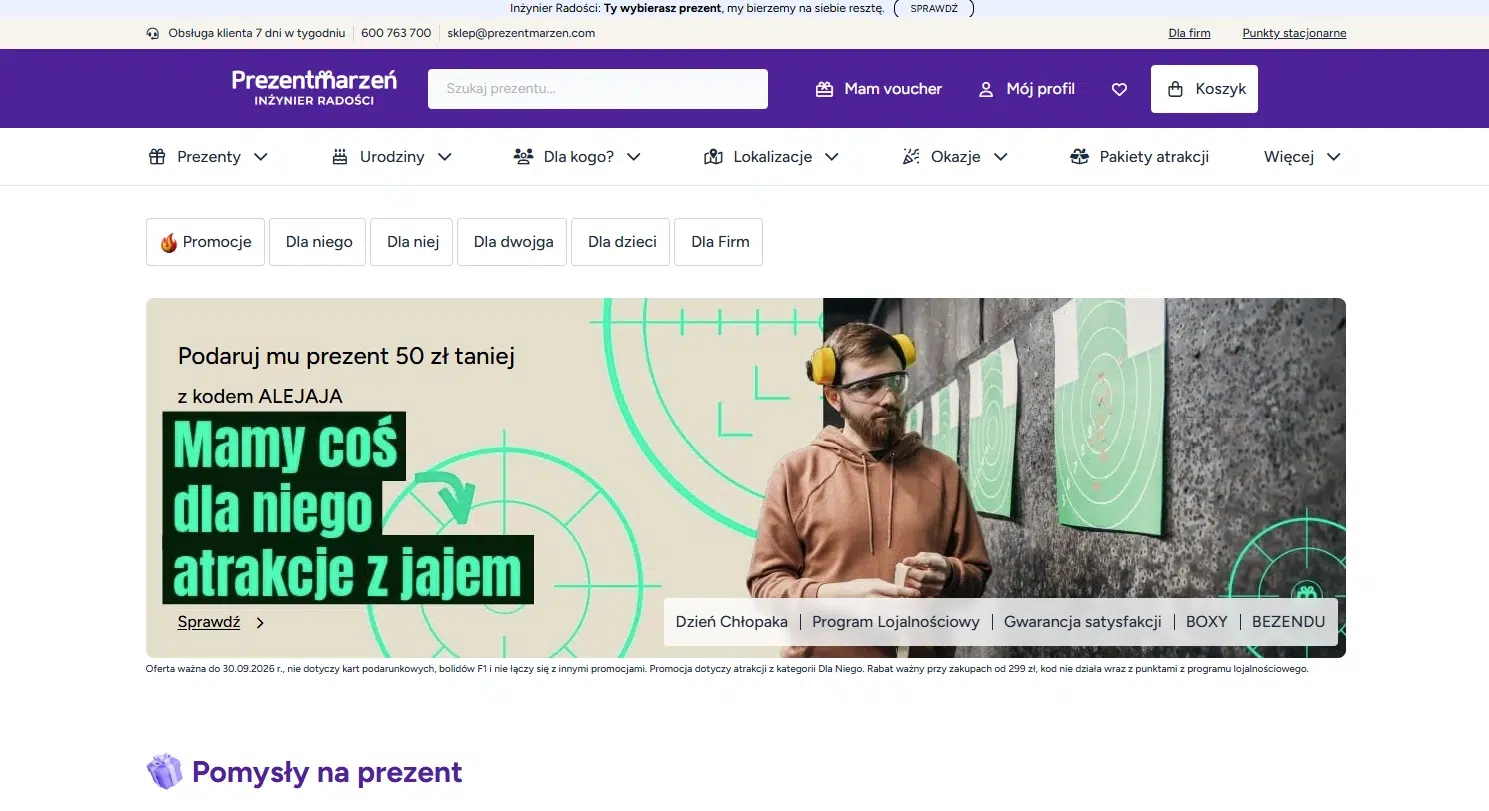Open the Program Lojalnościowy link
Screen dimensions: 1489x811
[x=896, y=622]
